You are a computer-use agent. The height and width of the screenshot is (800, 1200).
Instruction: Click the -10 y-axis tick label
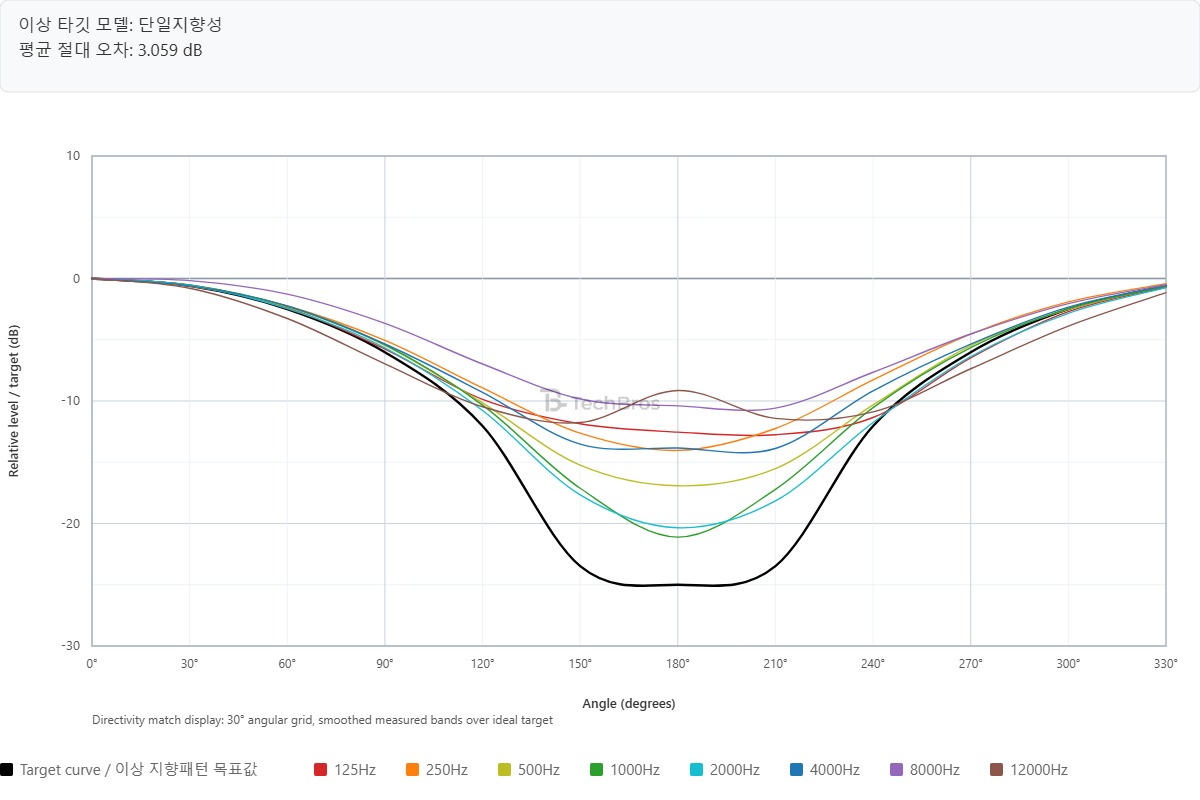pos(72,401)
